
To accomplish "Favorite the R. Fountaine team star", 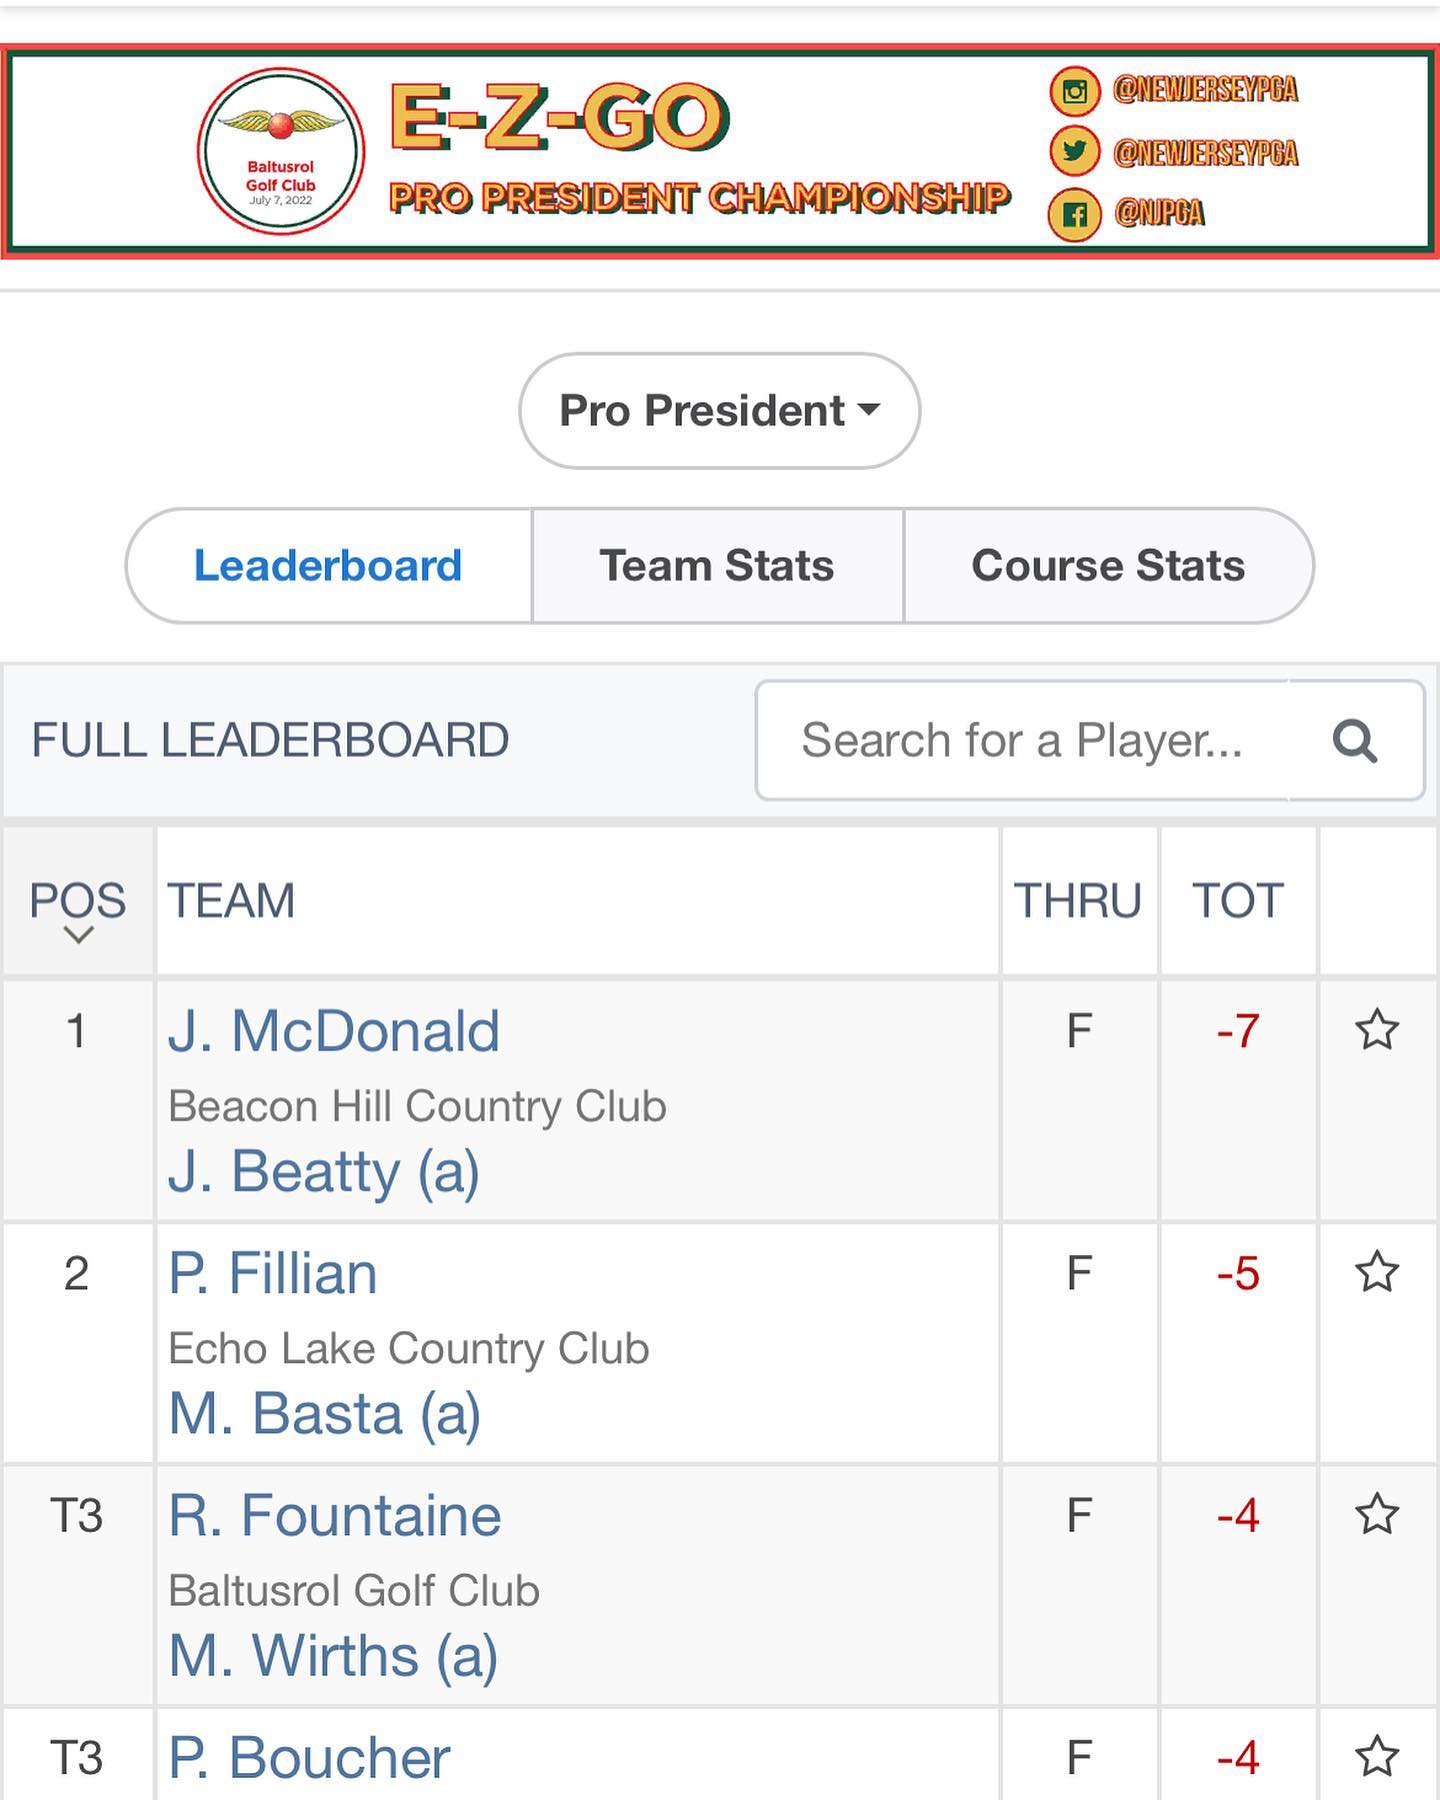I will 1377,1514.
